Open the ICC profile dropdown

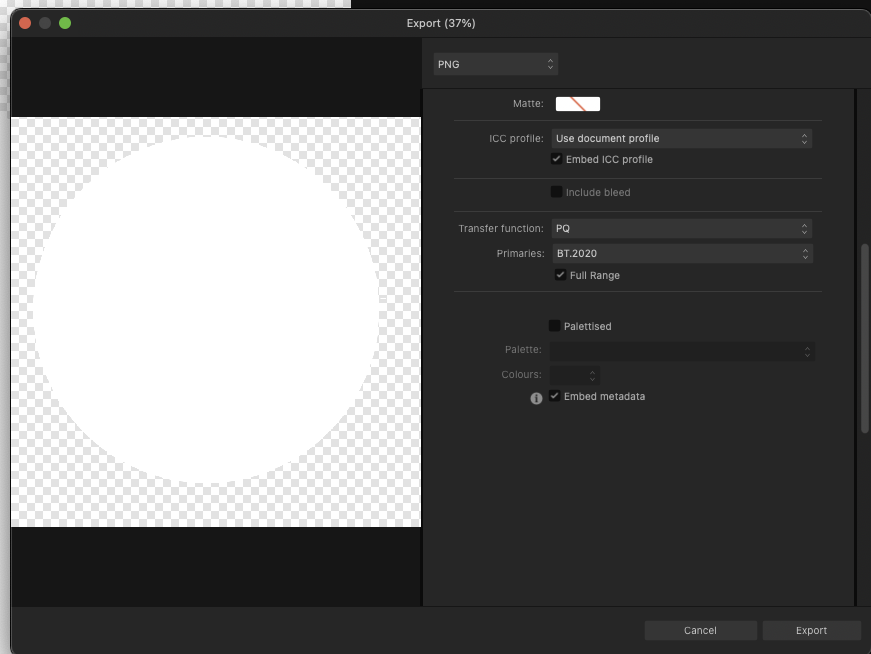(682, 138)
